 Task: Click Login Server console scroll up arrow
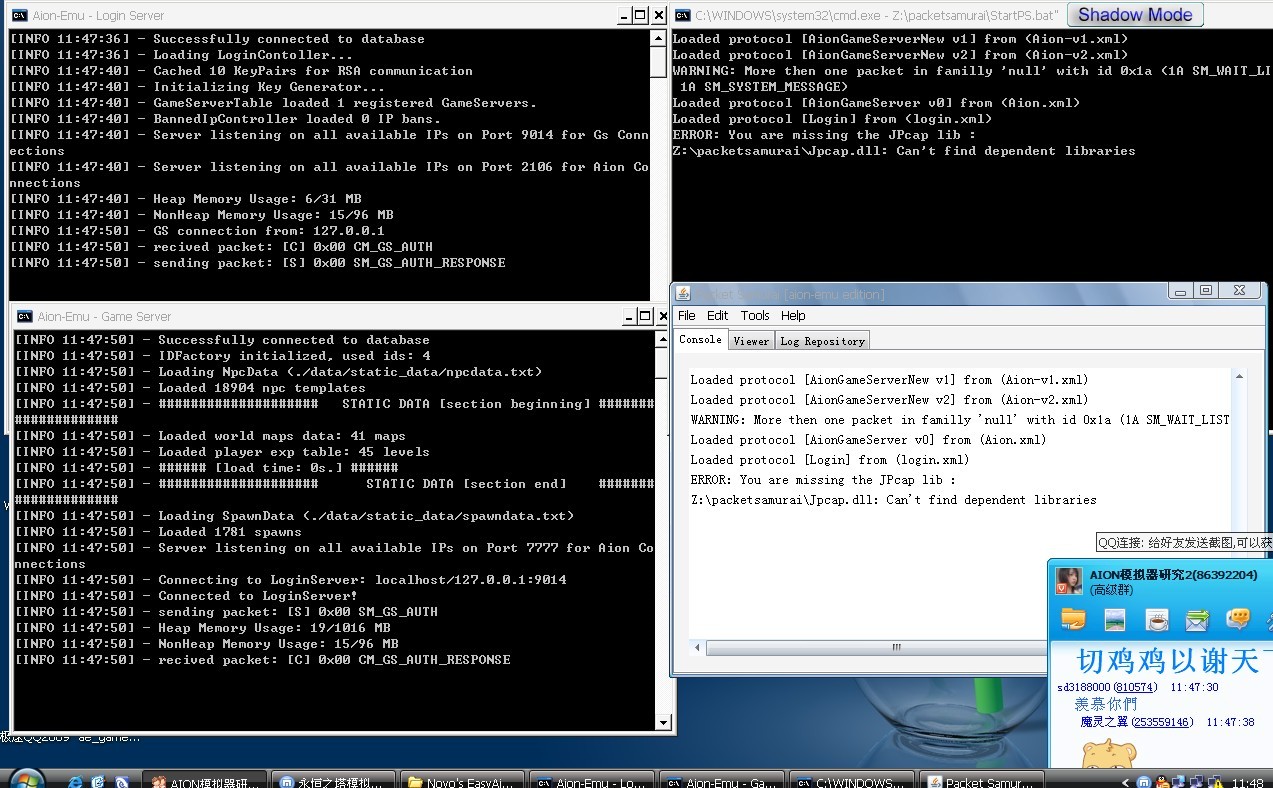[658, 38]
